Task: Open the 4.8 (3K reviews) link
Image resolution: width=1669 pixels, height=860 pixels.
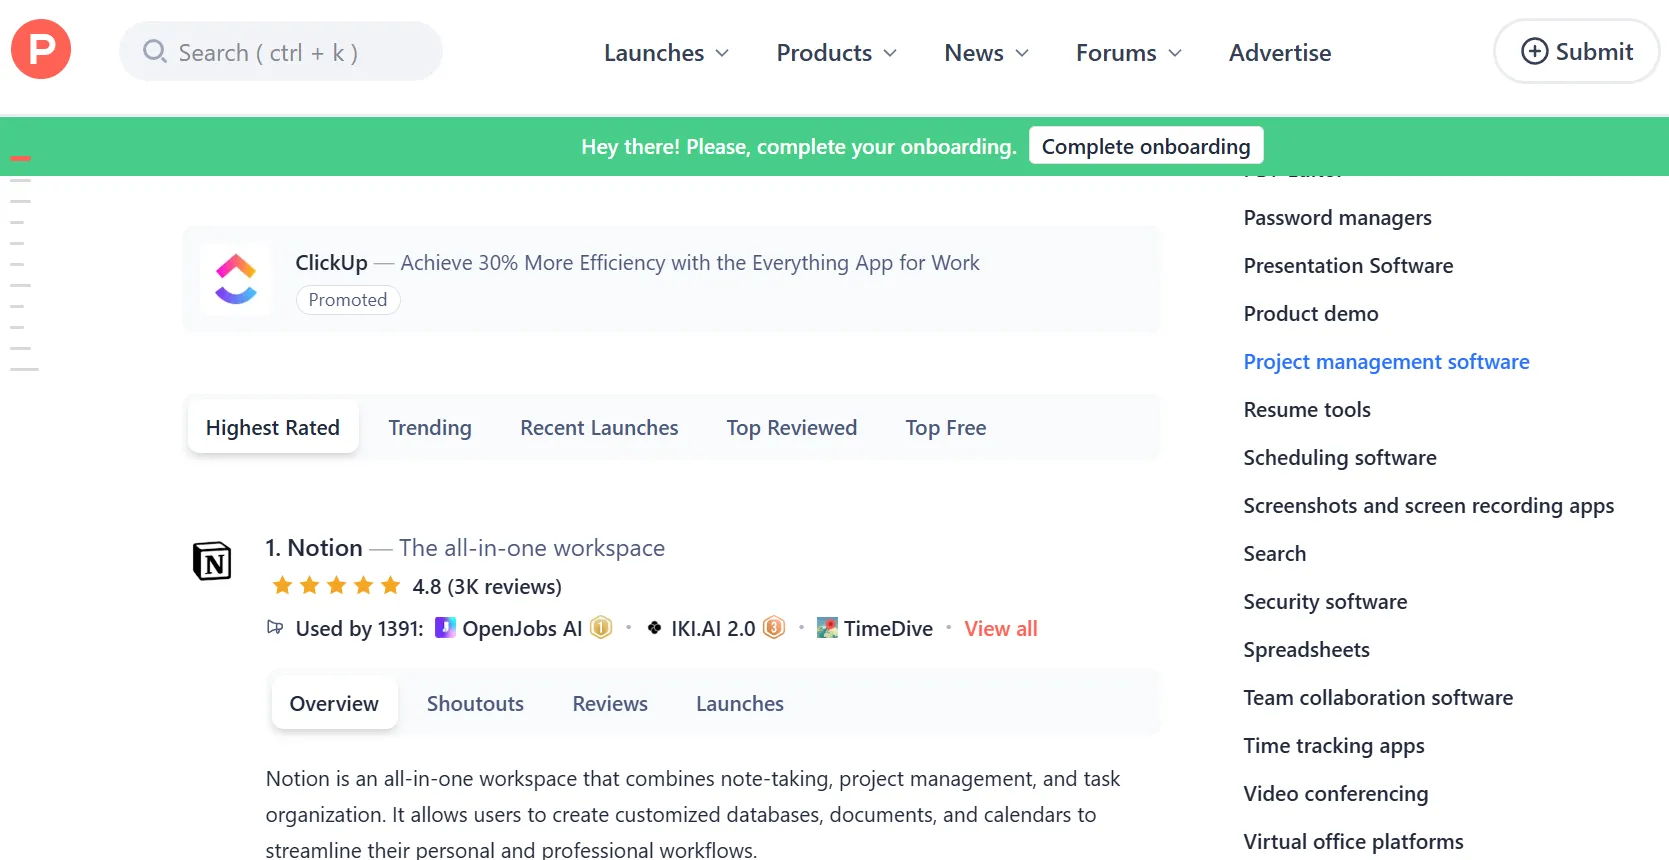Action: (487, 586)
